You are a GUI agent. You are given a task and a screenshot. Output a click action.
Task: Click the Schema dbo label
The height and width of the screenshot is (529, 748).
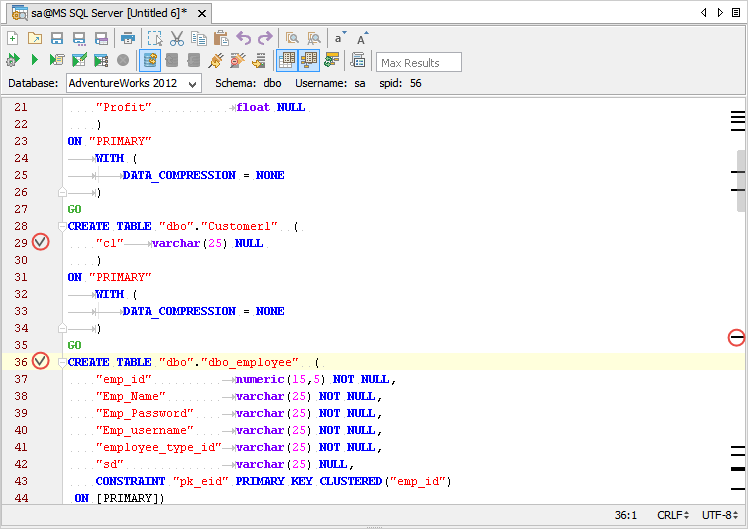248,83
